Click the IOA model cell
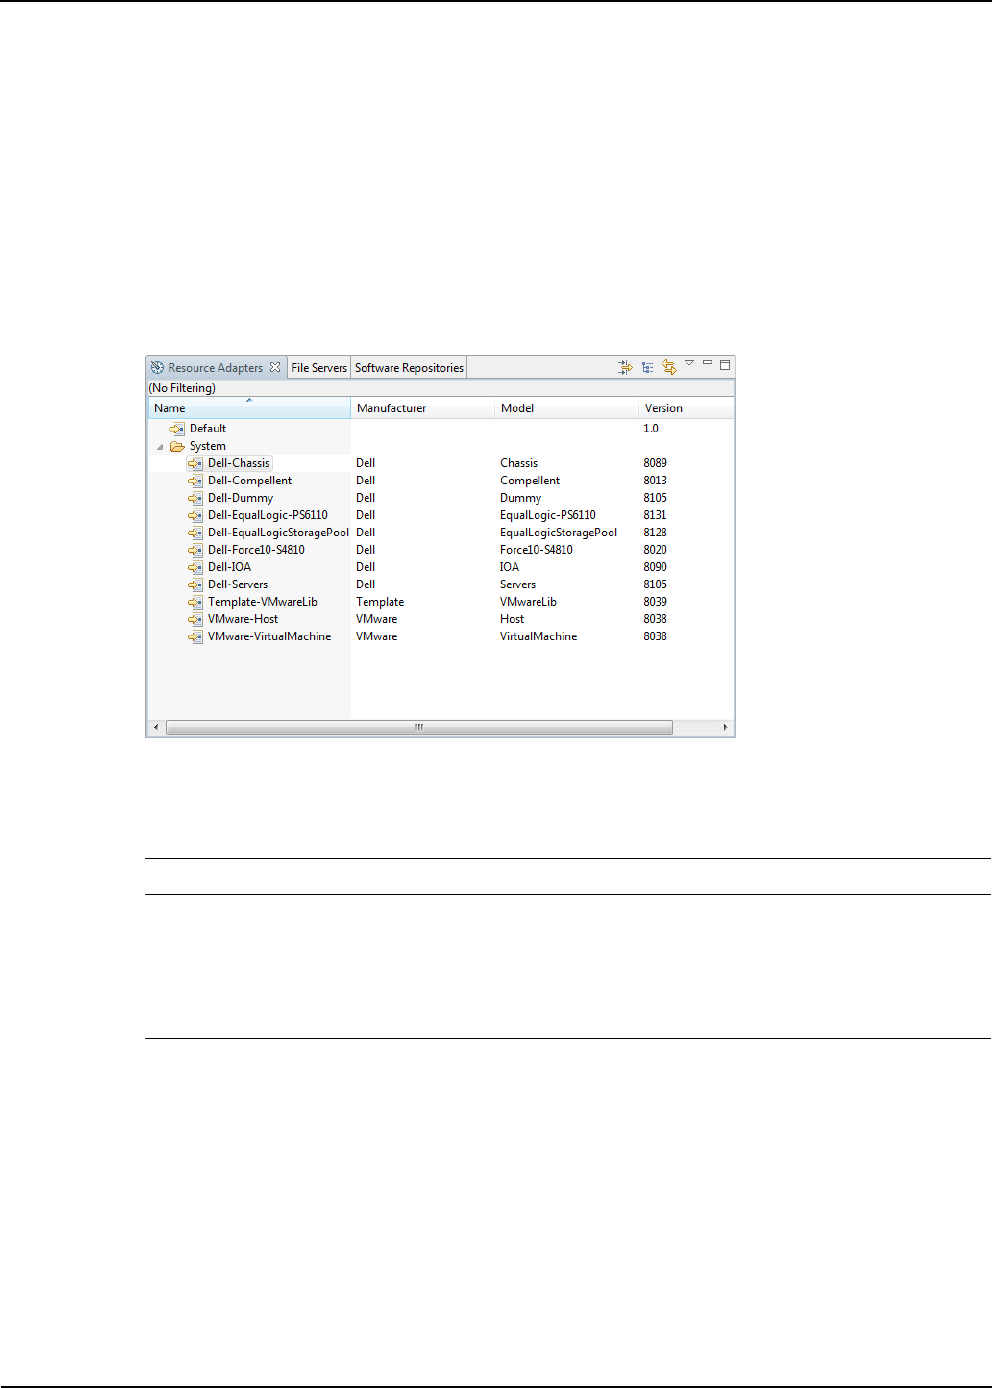992x1388 pixels. [509, 567]
